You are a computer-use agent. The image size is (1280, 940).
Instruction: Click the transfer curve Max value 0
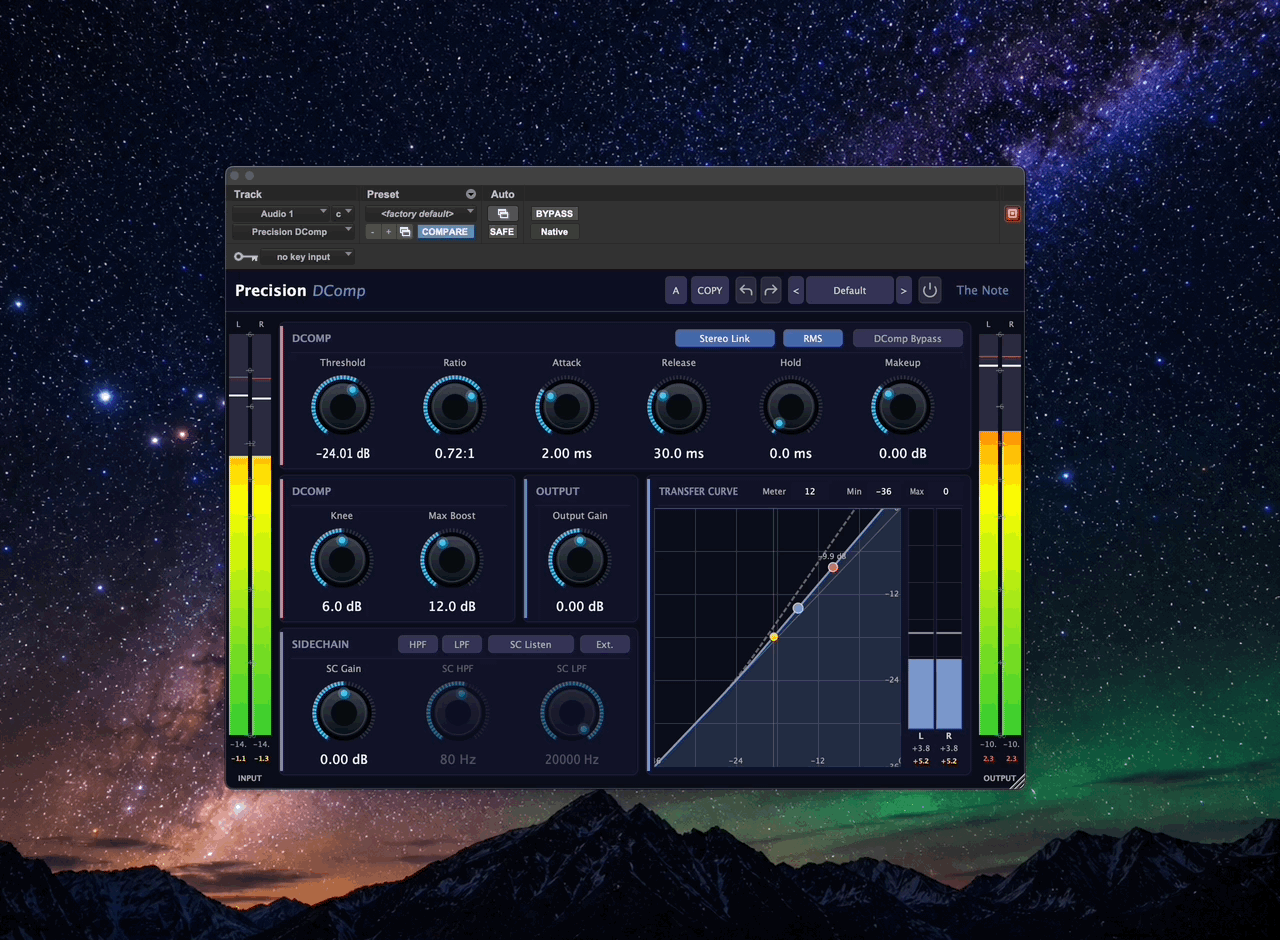(x=945, y=492)
